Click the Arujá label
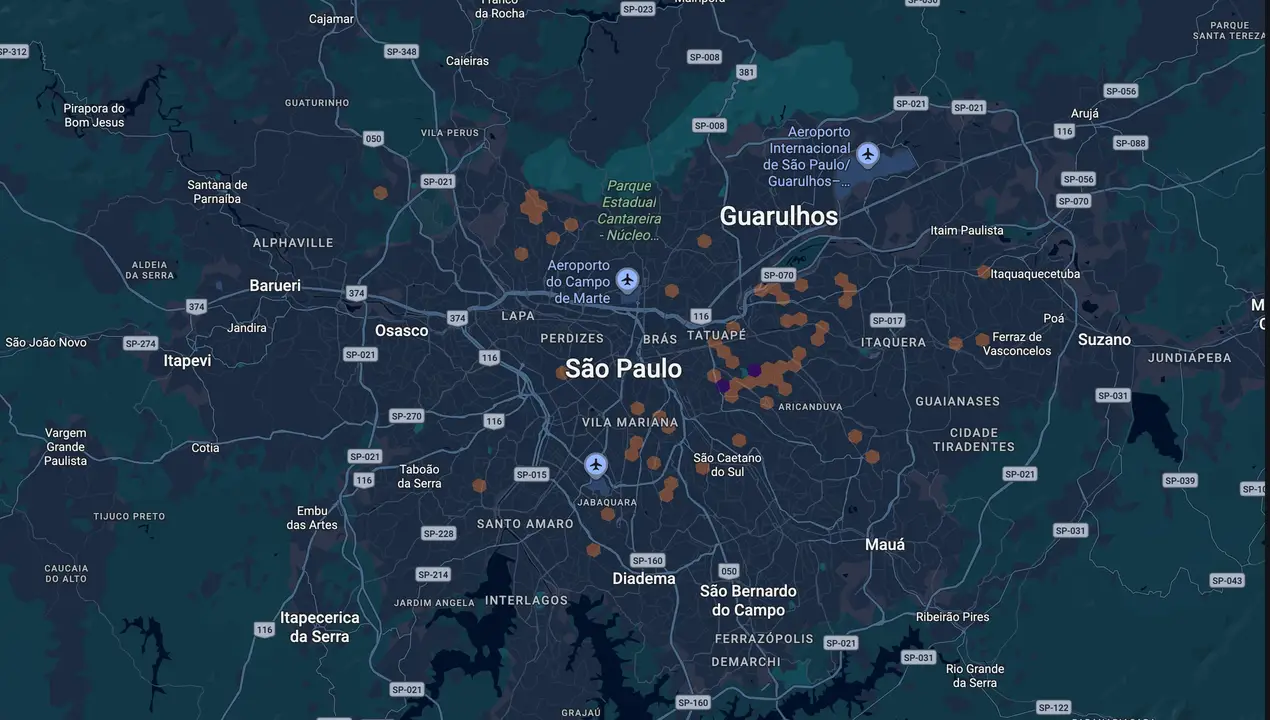The height and width of the screenshot is (720, 1270). point(1084,114)
